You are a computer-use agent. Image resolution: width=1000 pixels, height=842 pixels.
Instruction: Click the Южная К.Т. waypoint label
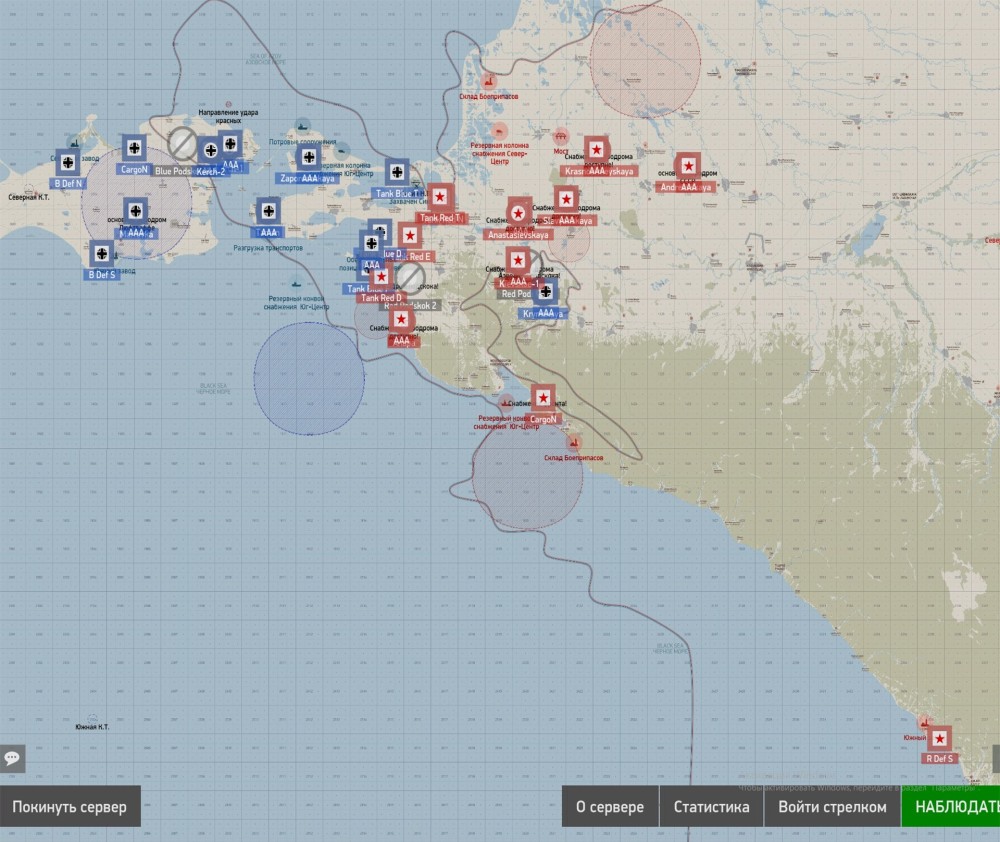[92, 727]
